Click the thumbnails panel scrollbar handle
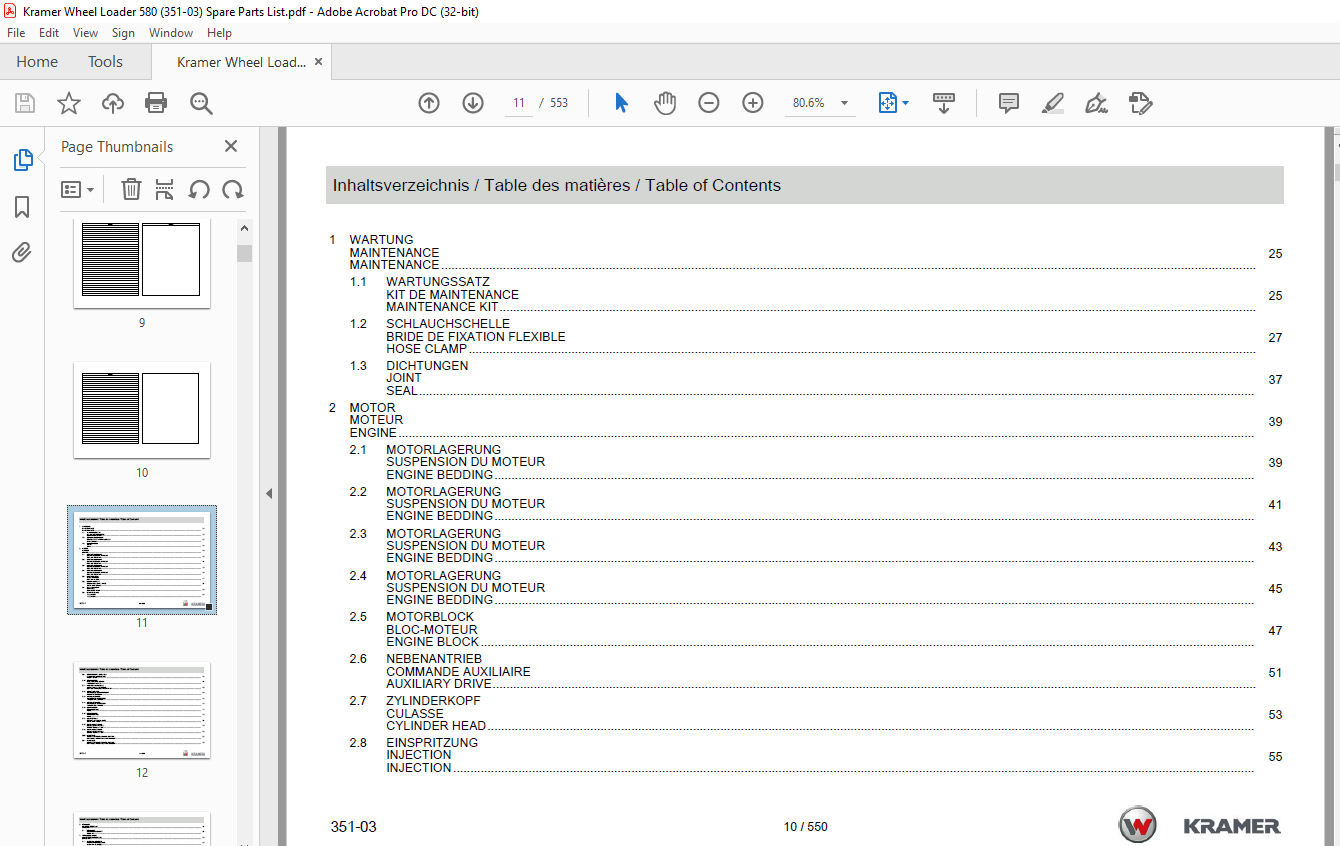Image resolution: width=1340 pixels, height=846 pixels. pos(245,253)
